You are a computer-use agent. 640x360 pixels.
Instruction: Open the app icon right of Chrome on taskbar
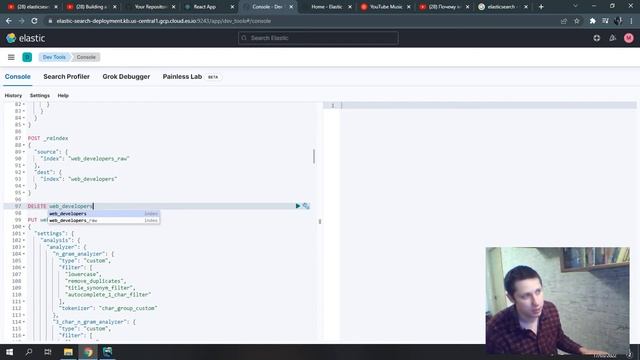[108, 351]
